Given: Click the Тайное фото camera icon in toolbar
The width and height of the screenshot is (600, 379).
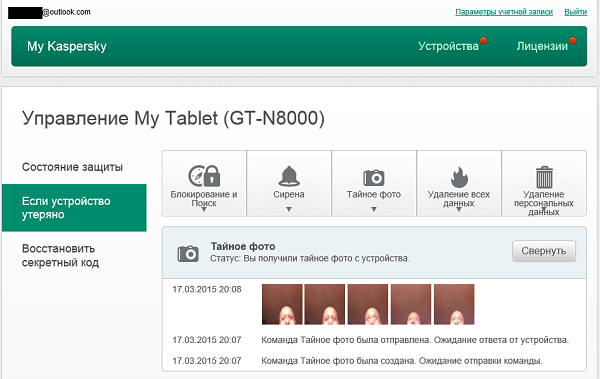Looking at the screenshot, I should pyautogui.click(x=373, y=177).
